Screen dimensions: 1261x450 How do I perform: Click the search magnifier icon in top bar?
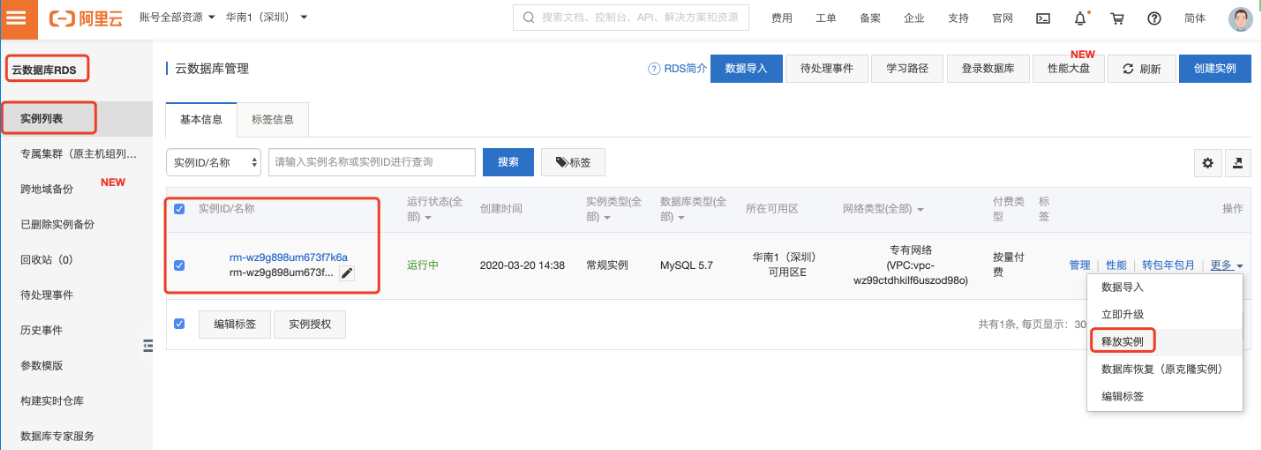coord(528,18)
